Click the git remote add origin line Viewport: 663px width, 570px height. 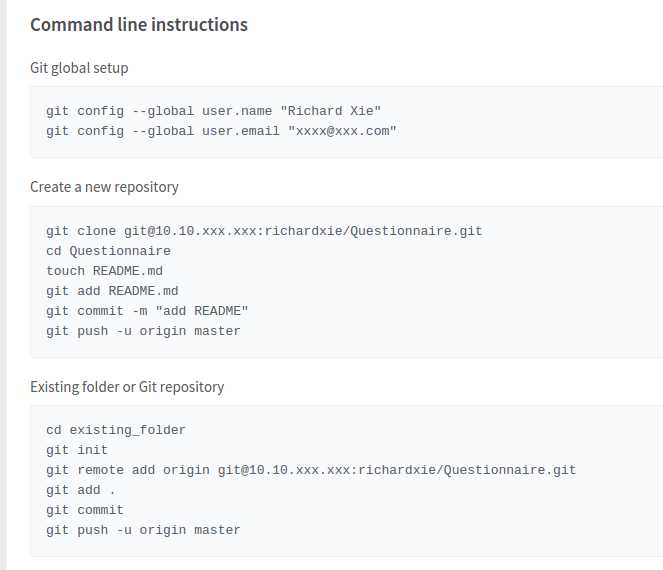311,470
